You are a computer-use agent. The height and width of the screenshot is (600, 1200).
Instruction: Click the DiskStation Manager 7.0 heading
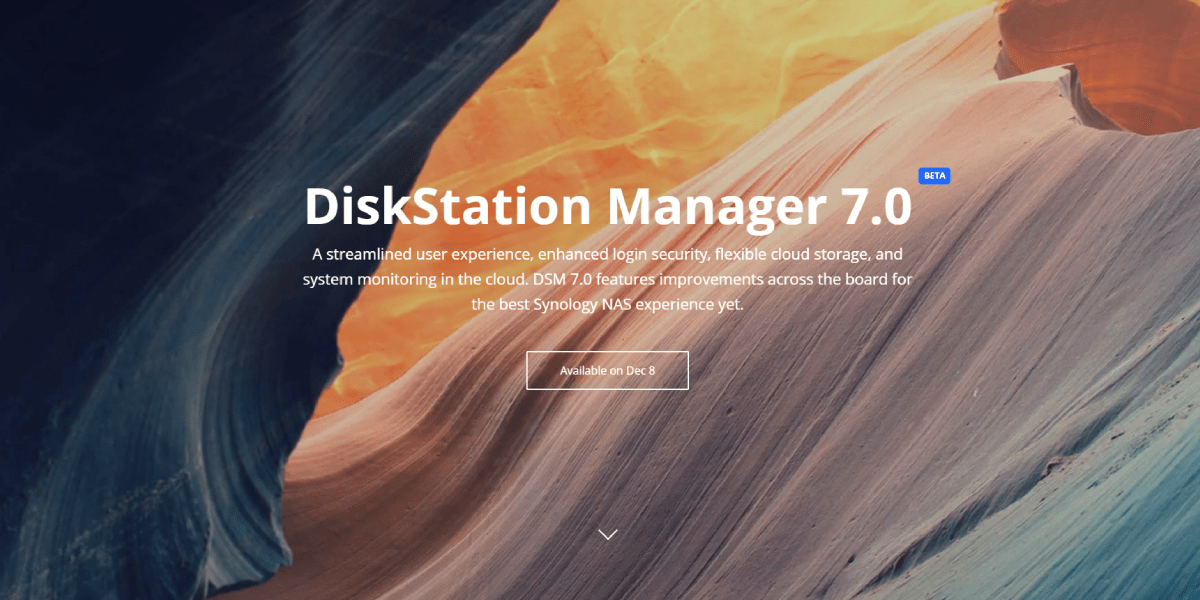(x=608, y=205)
